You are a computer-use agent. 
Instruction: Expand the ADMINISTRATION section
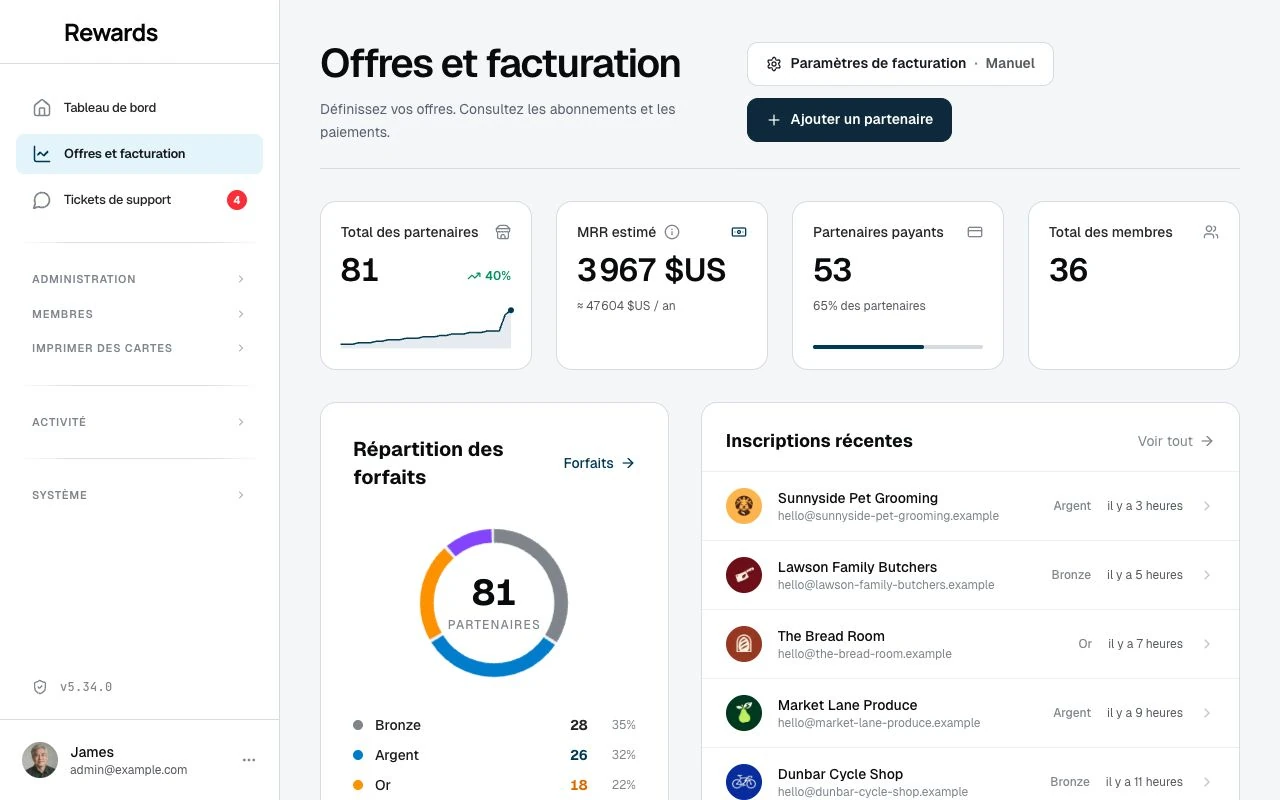(x=139, y=279)
